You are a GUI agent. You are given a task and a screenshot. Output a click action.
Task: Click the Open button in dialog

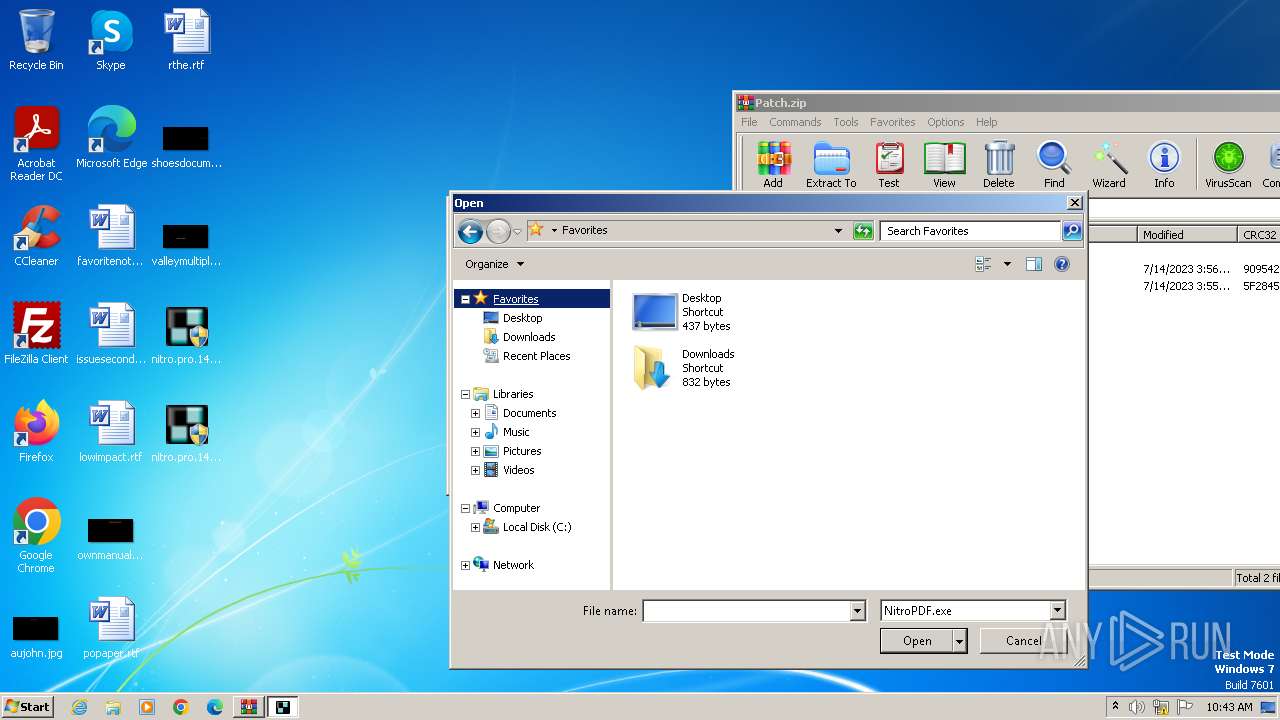(917, 641)
